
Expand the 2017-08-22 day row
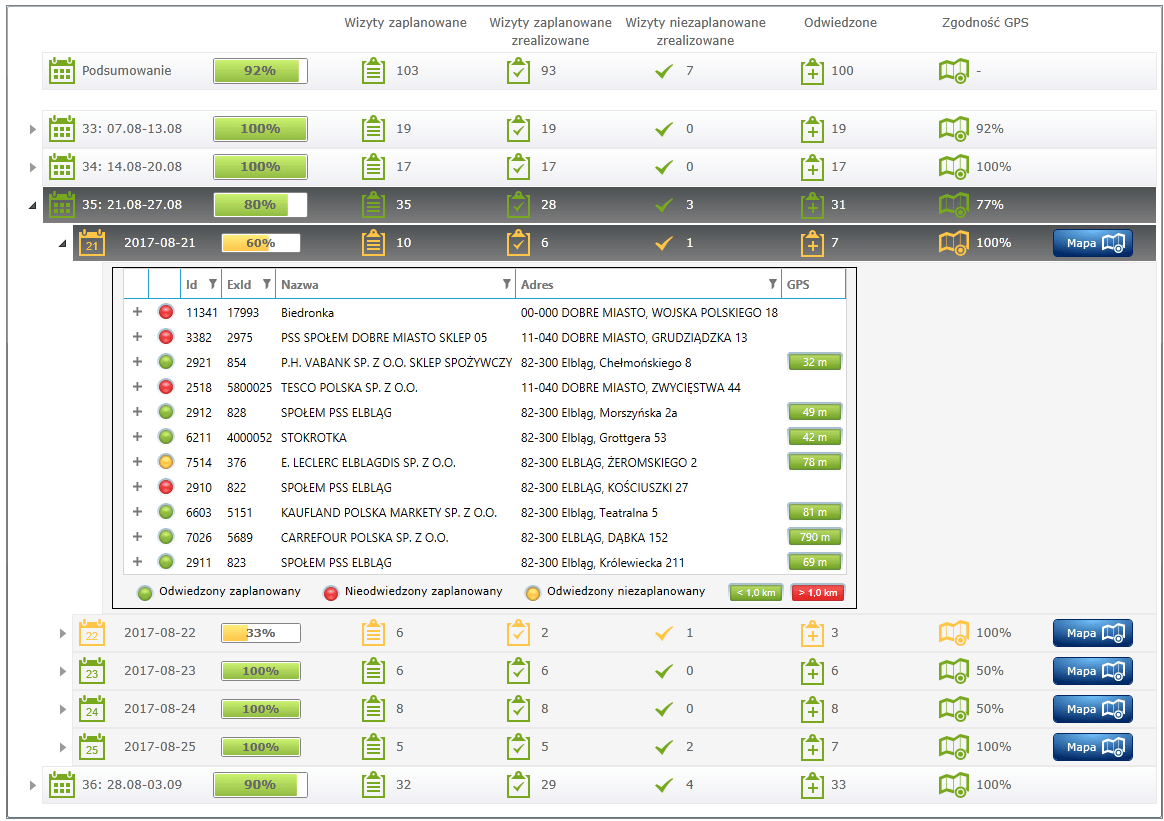(x=63, y=634)
